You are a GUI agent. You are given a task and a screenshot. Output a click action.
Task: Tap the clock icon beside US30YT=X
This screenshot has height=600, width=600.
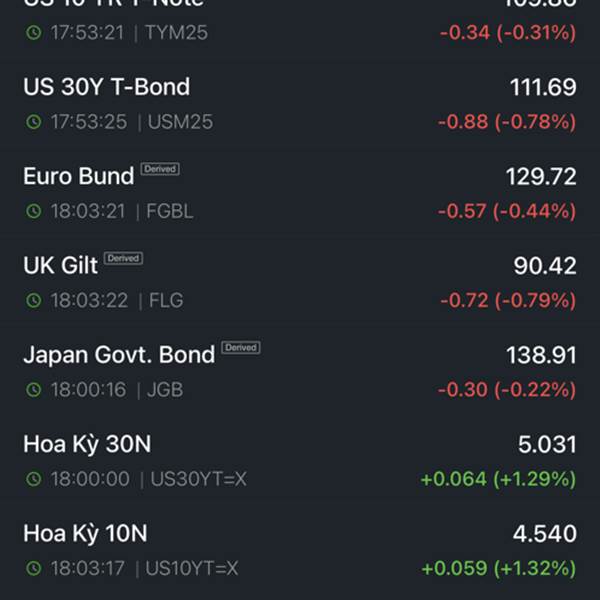[x=34, y=479]
